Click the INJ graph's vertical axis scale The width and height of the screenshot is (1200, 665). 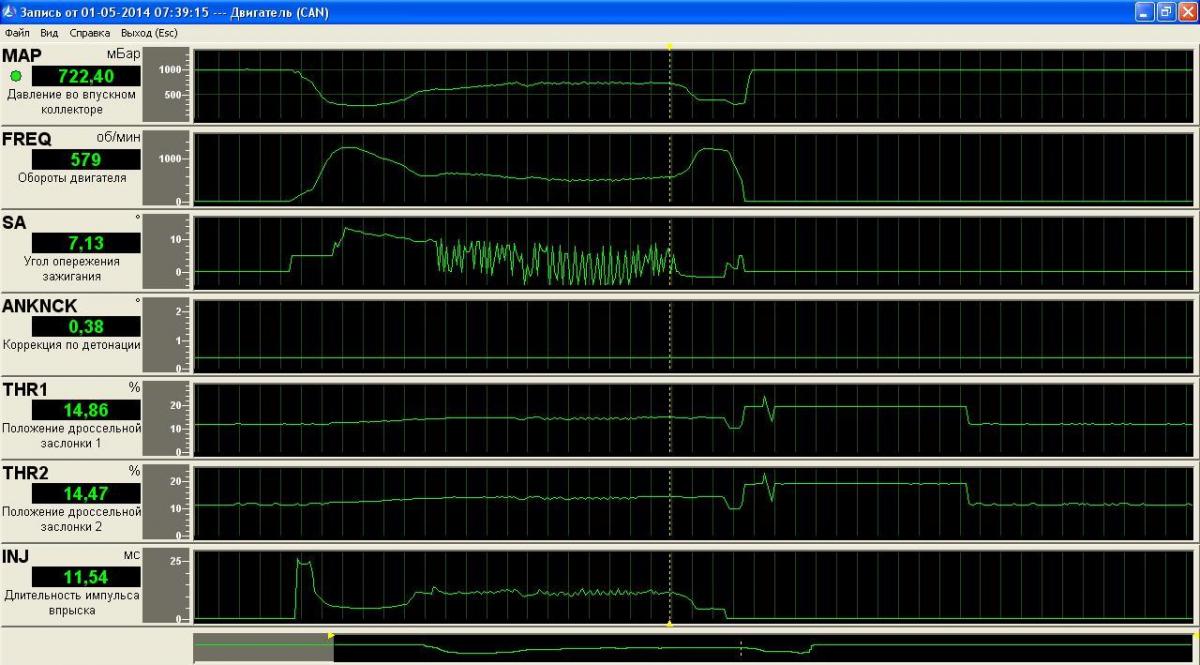(x=166, y=584)
